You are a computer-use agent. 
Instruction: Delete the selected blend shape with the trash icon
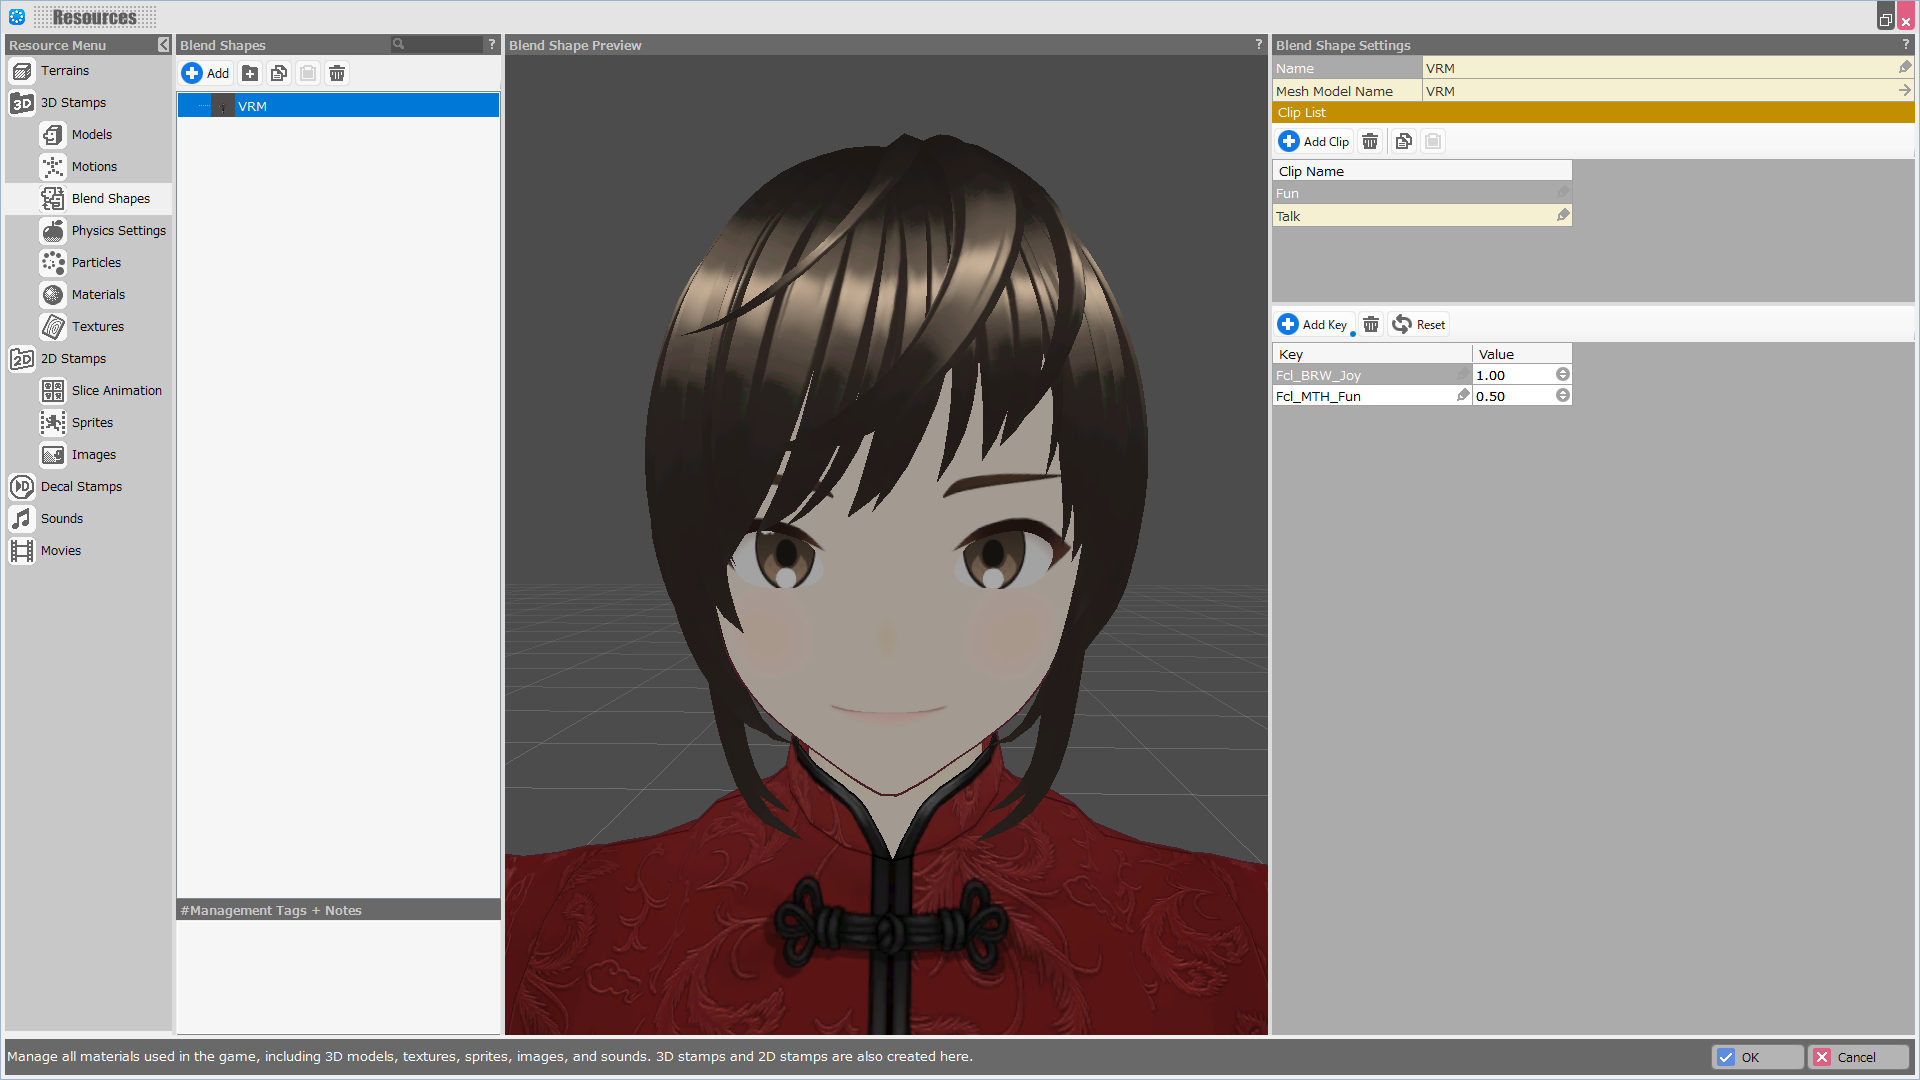[337, 73]
